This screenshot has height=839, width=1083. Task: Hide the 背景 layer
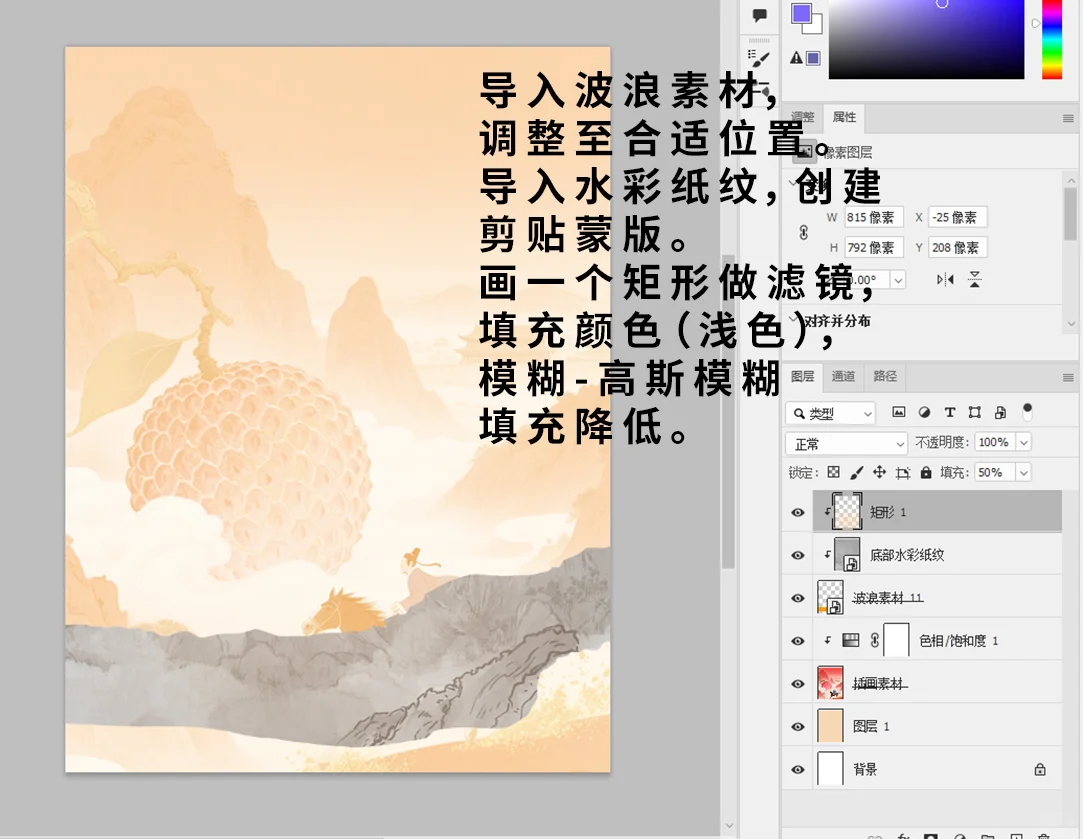[x=798, y=769]
